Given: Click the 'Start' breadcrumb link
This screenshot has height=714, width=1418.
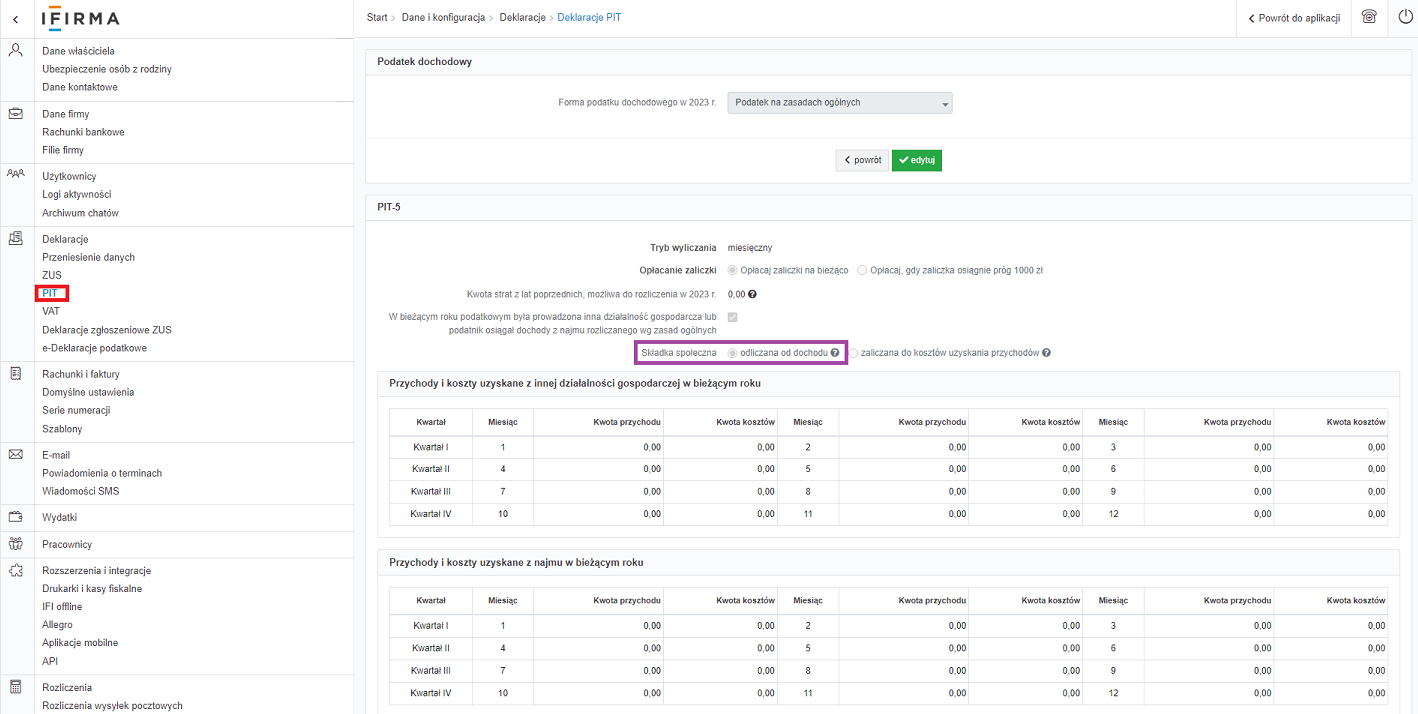Looking at the screenshot, I should (377, 18).
